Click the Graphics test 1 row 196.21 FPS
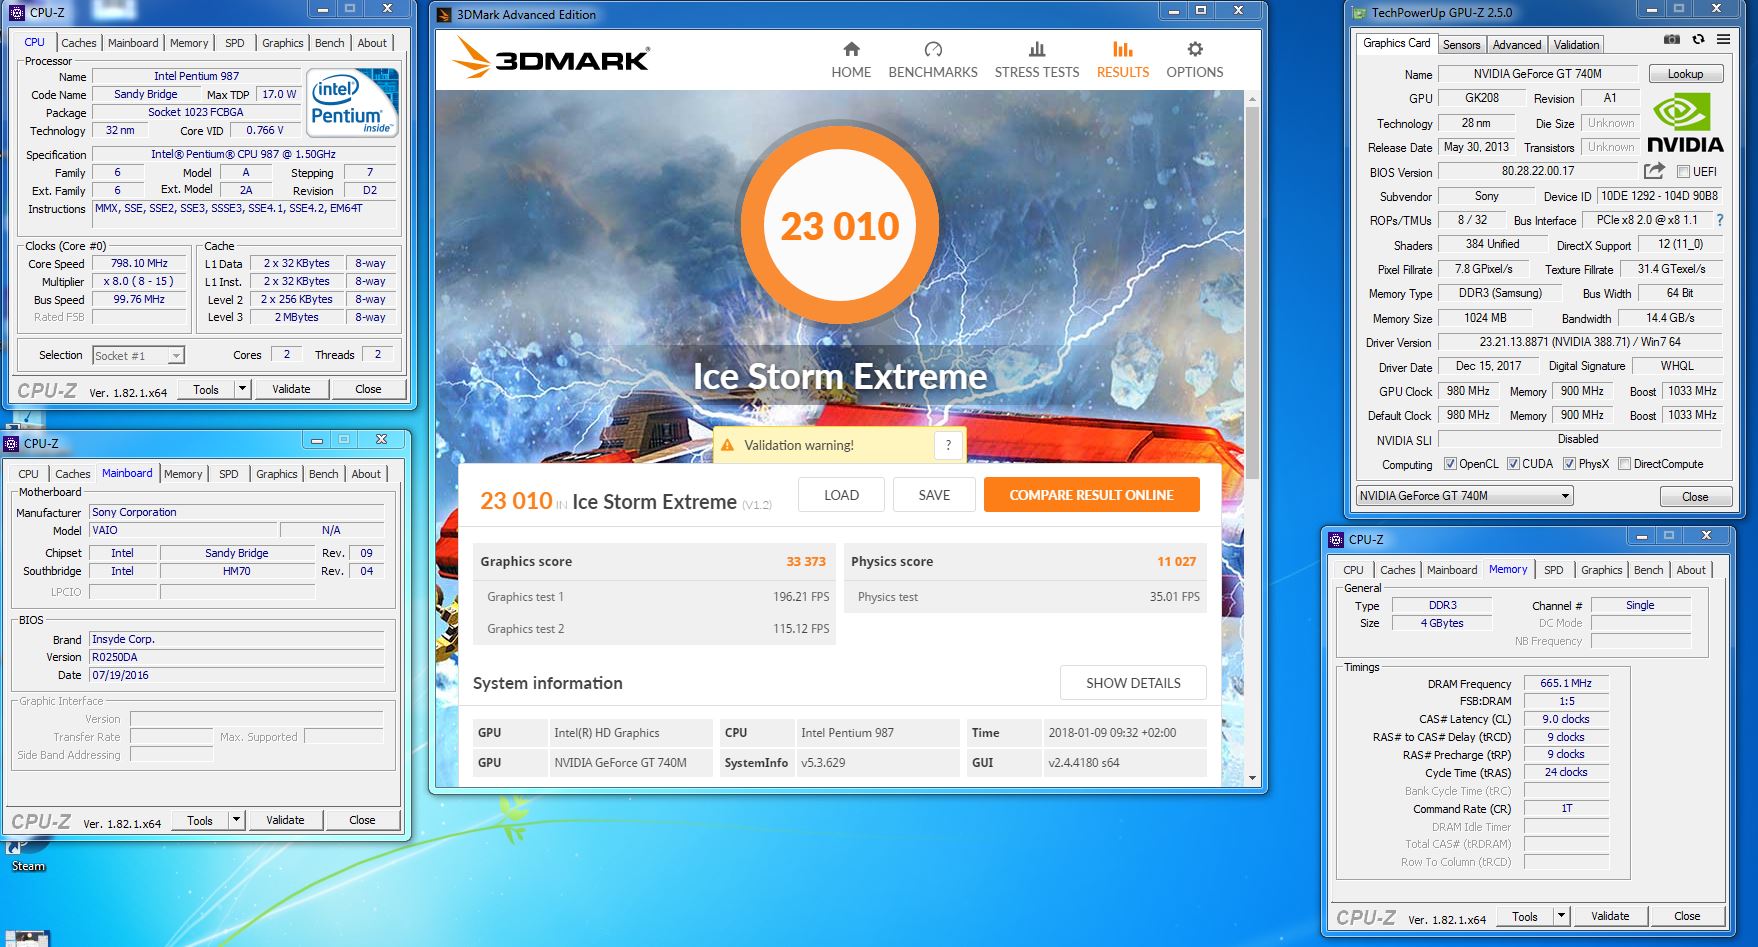 pyautogui.click(x=654, y=597)
